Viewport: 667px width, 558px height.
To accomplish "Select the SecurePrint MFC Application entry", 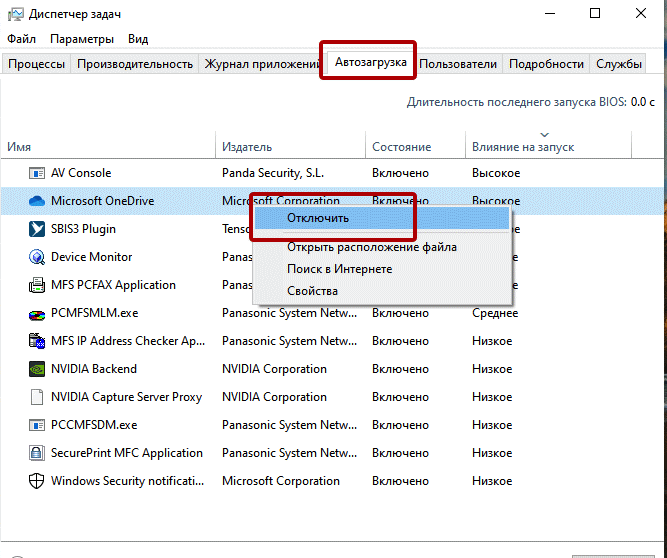I will 127,453.
